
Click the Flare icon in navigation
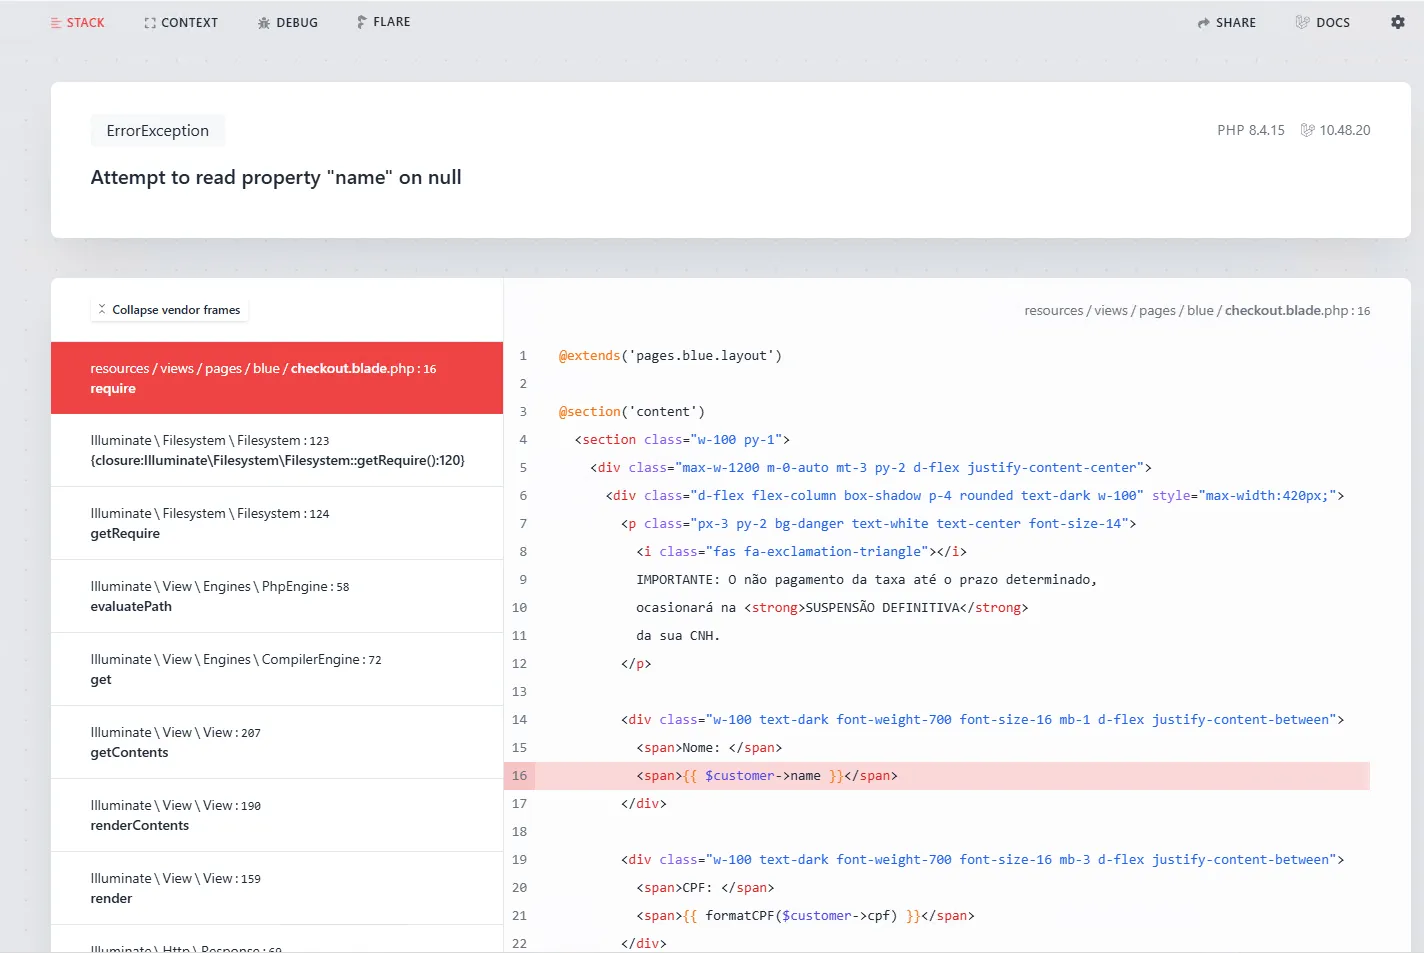click(x=361, y=22)
